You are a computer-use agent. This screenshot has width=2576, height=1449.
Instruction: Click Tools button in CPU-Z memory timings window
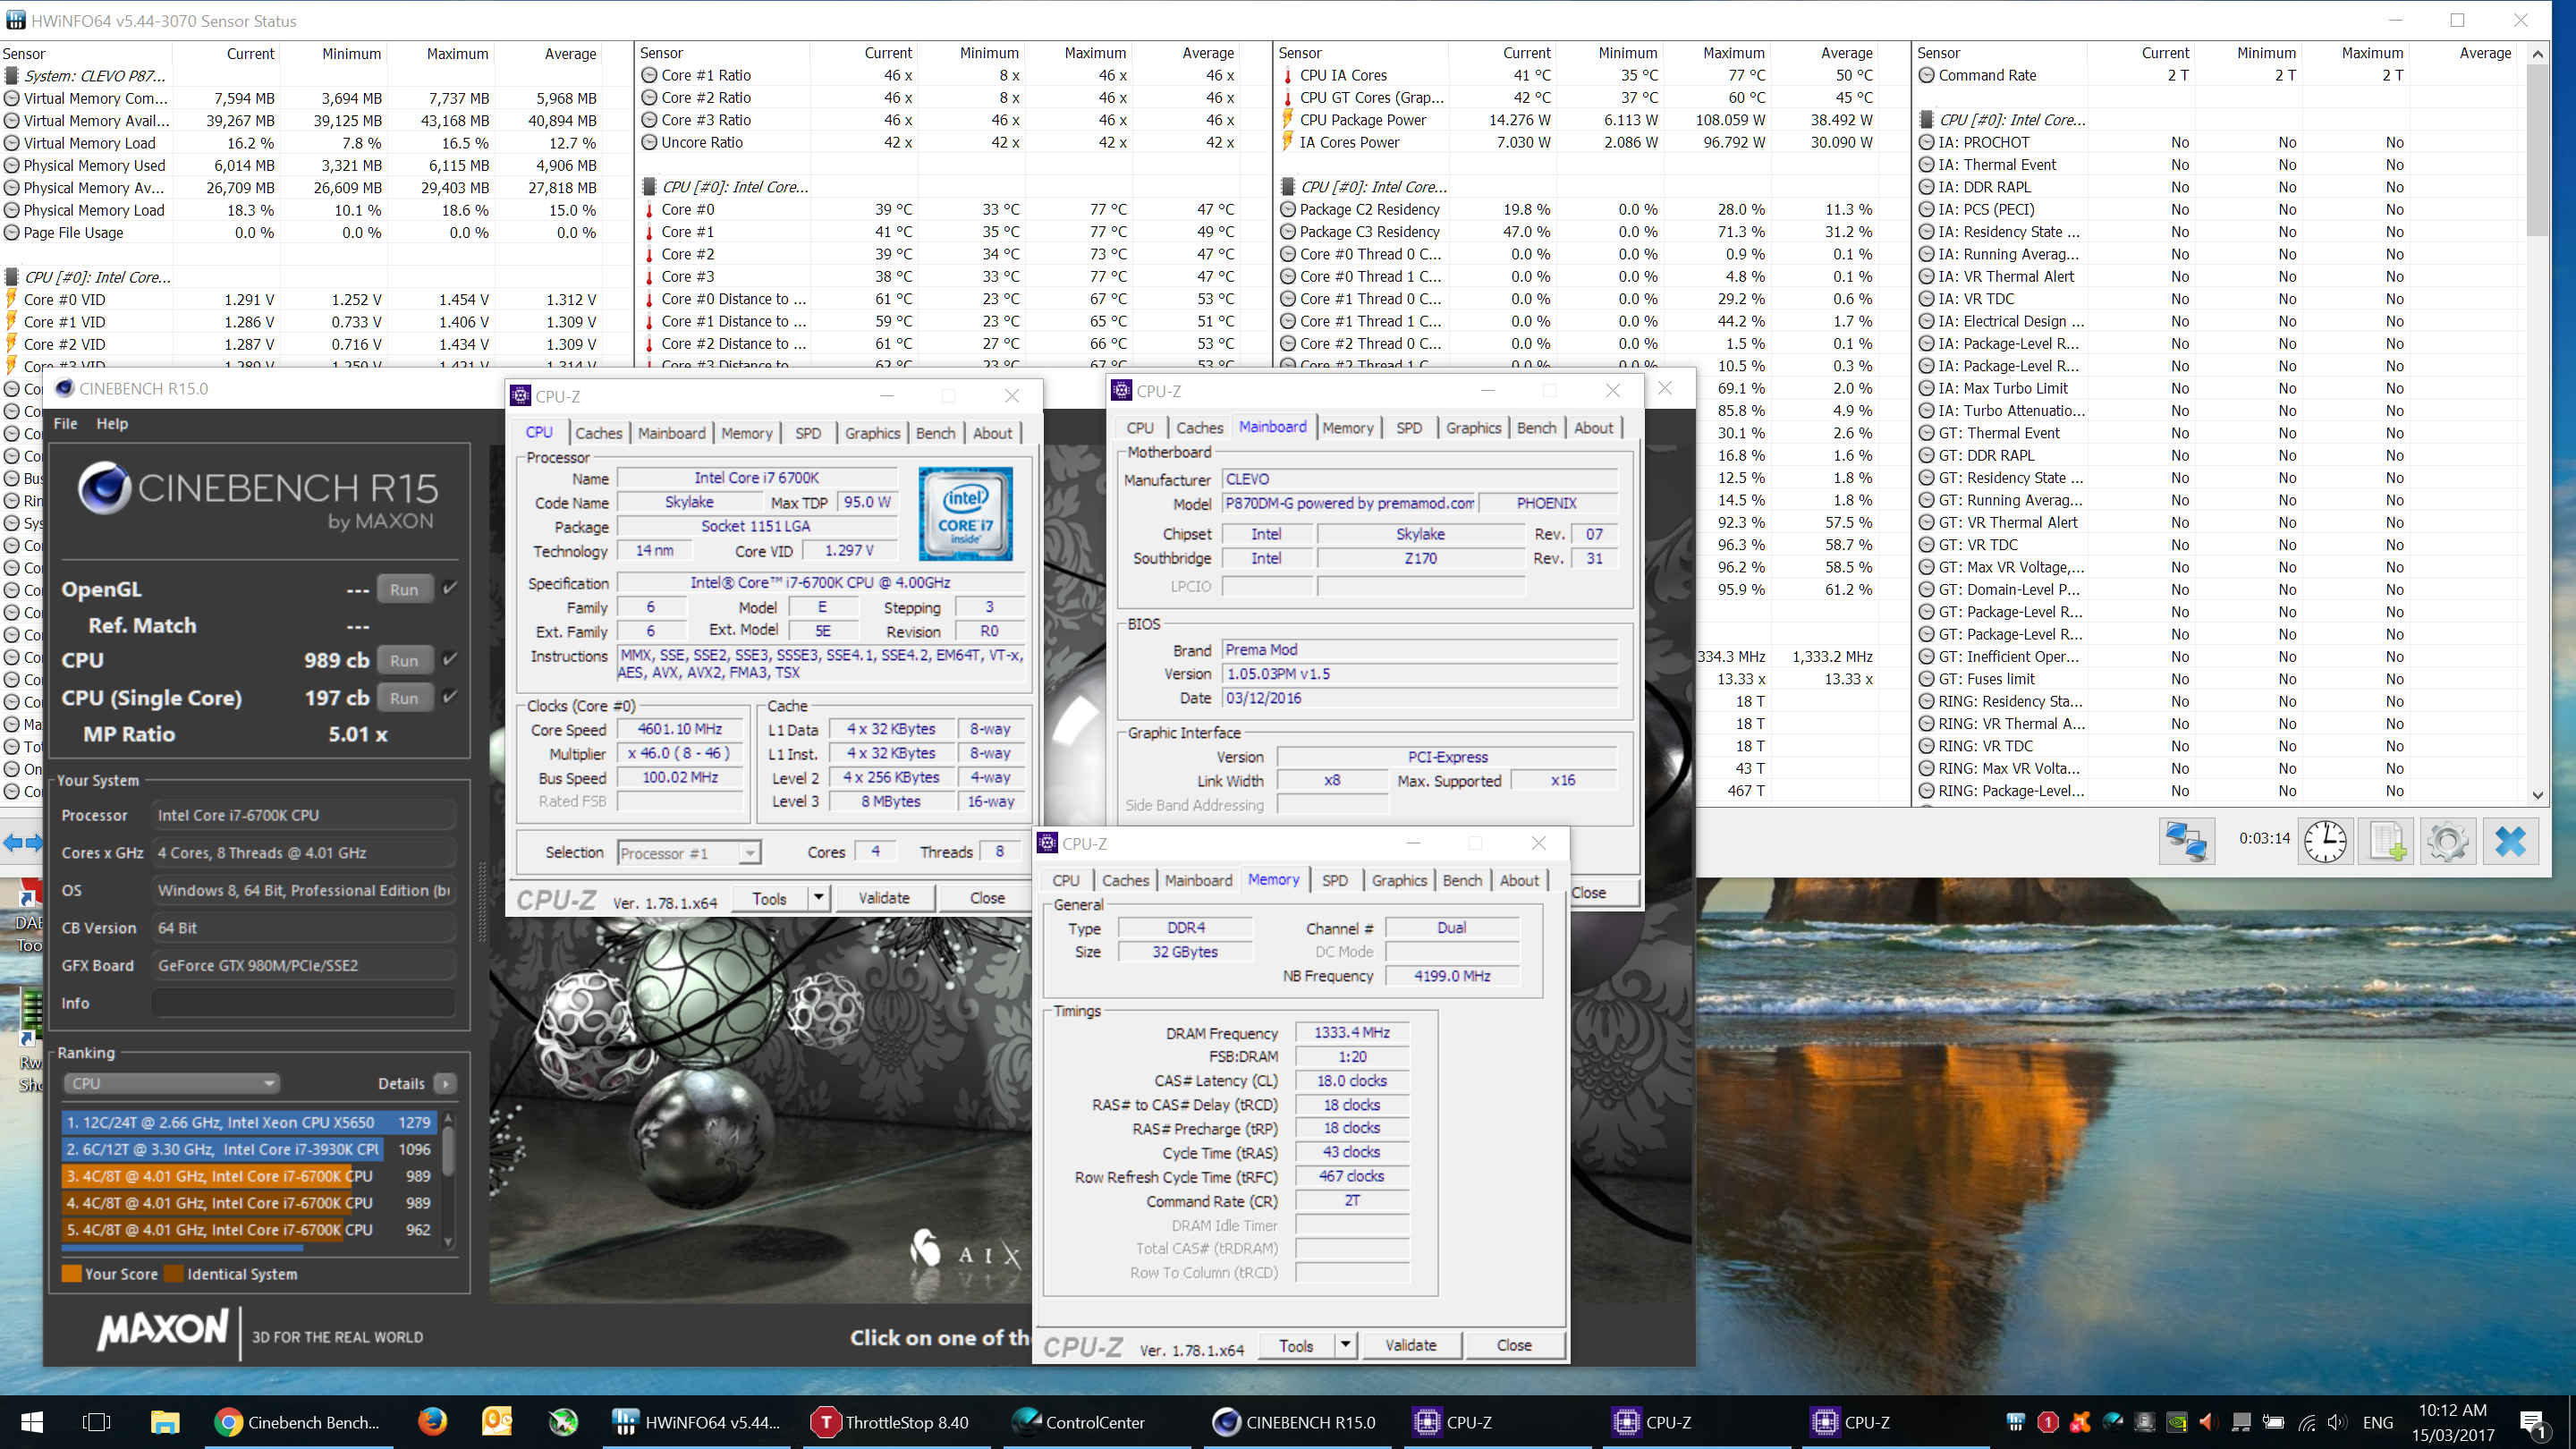point(1296,1345)
